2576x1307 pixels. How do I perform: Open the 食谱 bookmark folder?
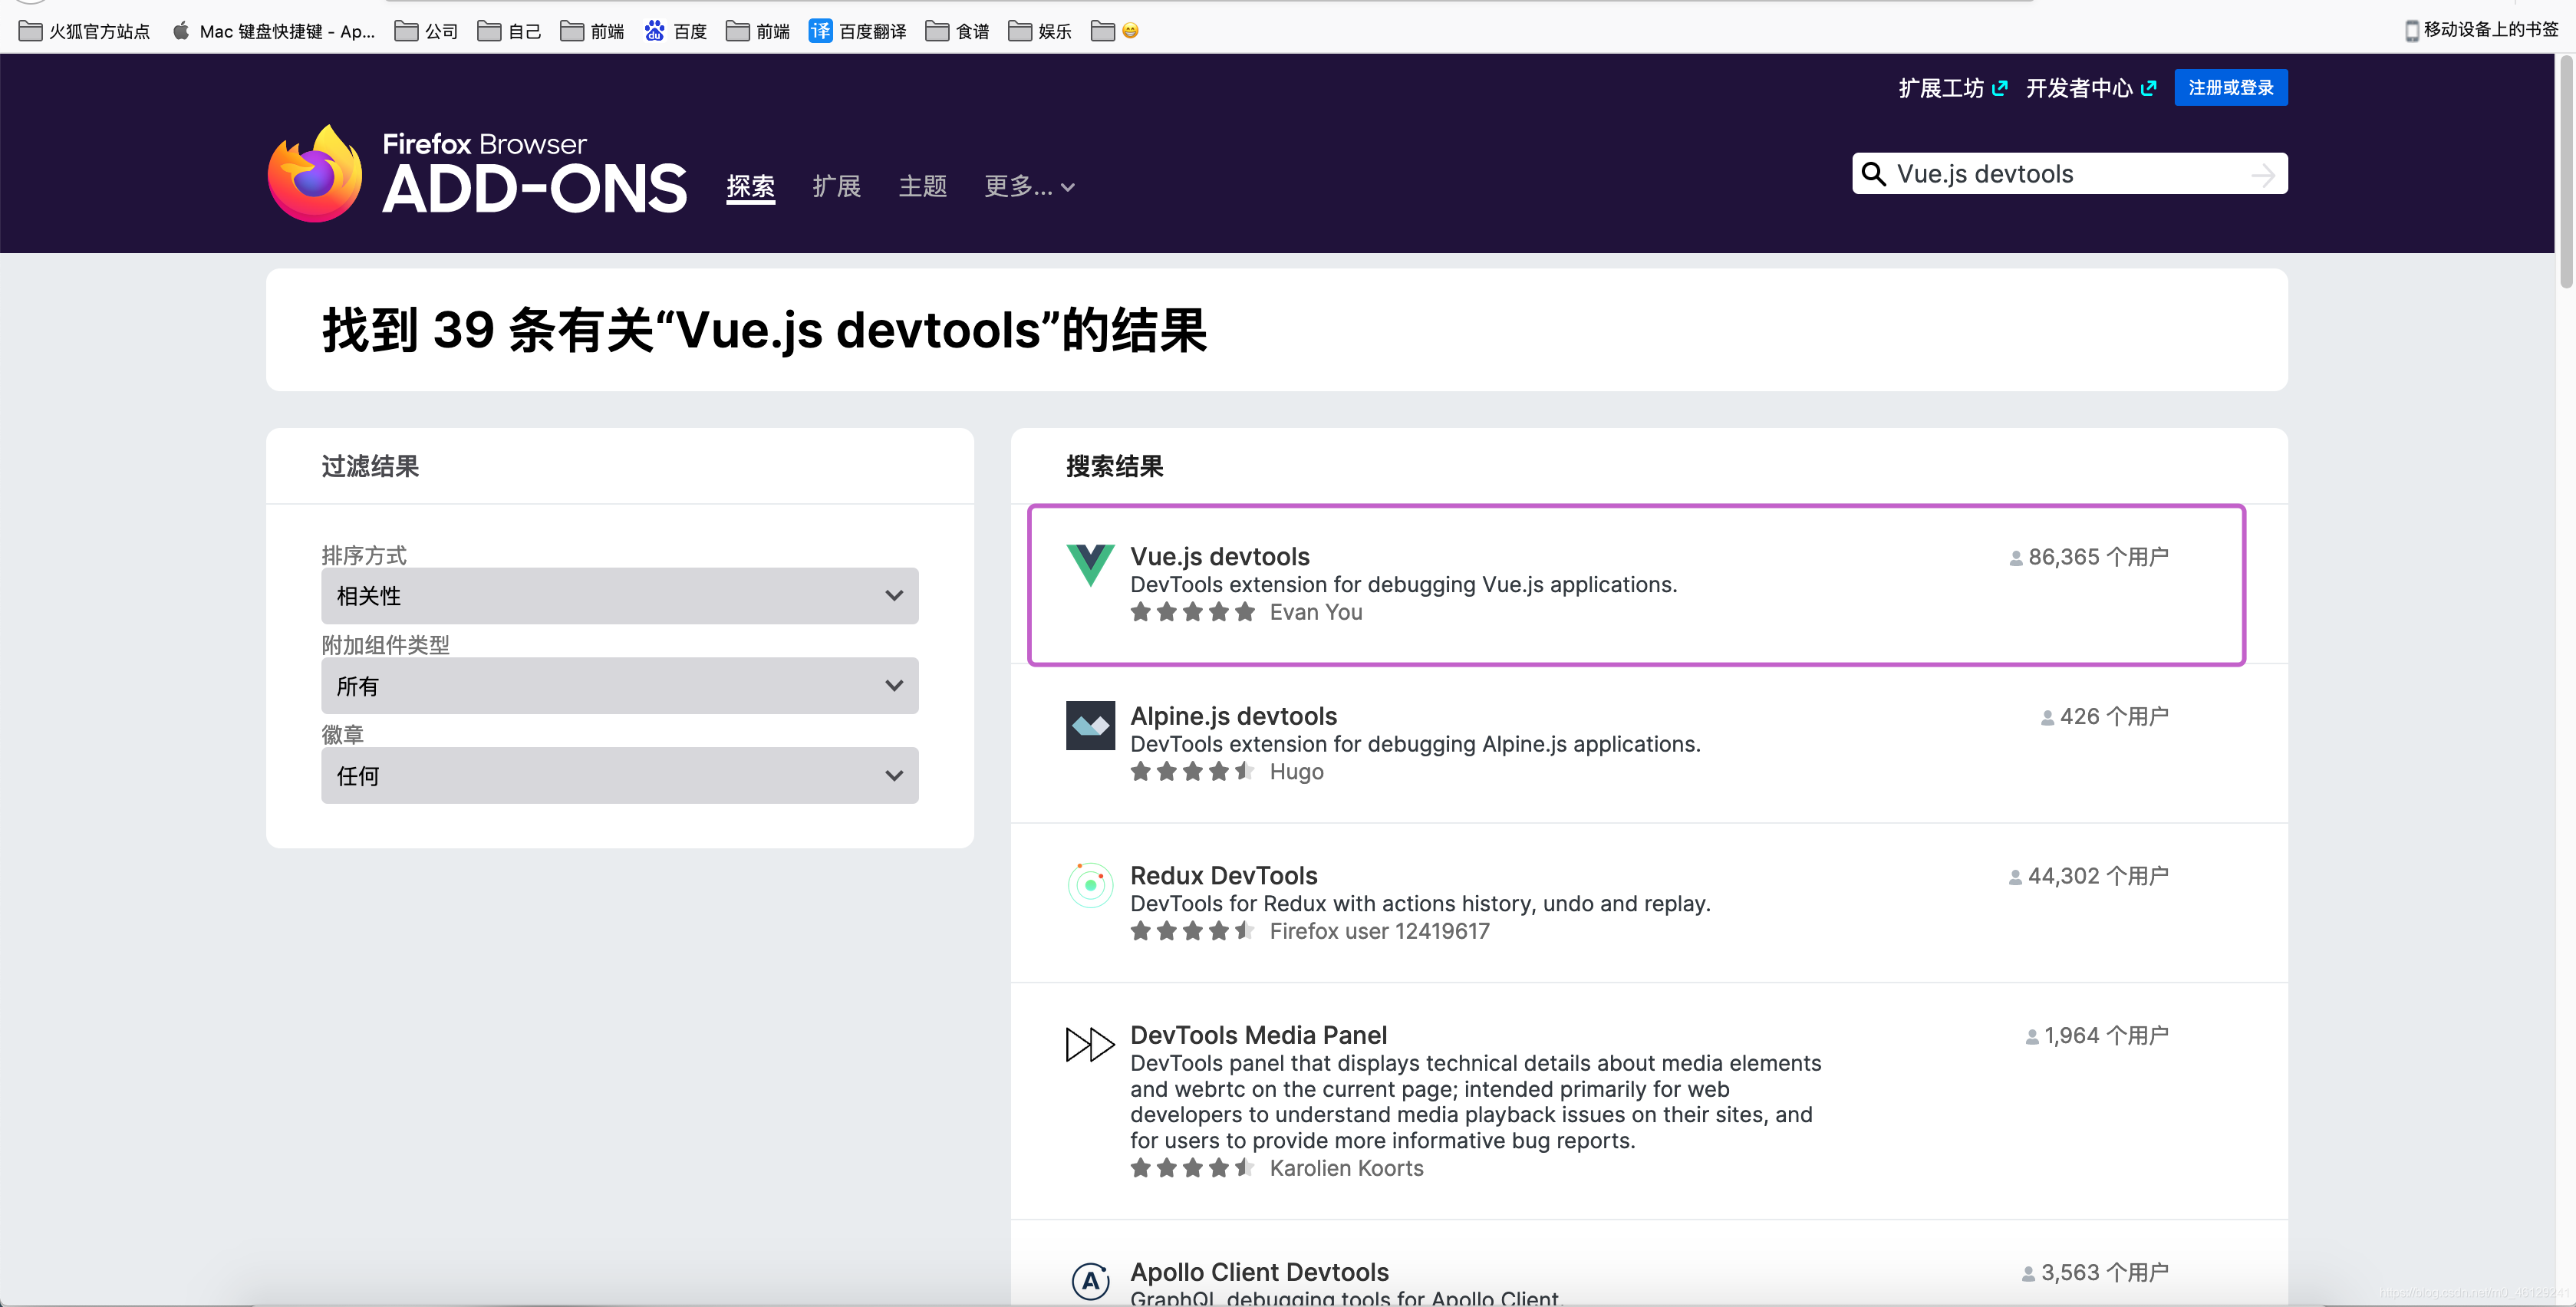pos(957,31)
